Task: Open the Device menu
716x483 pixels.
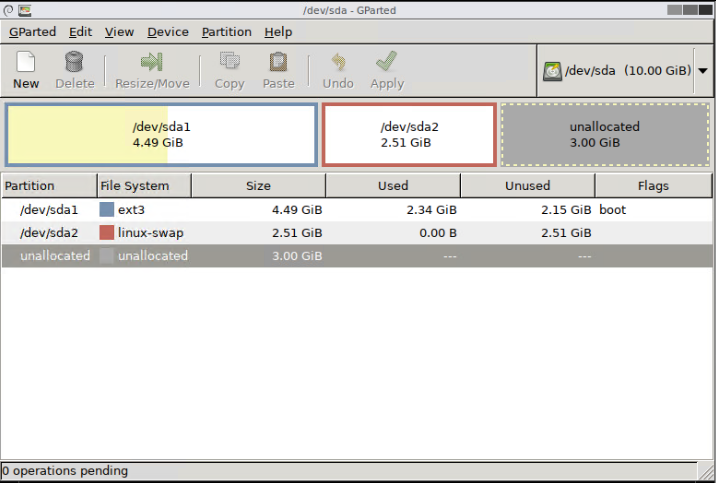Action: click(x=168, y=32)
